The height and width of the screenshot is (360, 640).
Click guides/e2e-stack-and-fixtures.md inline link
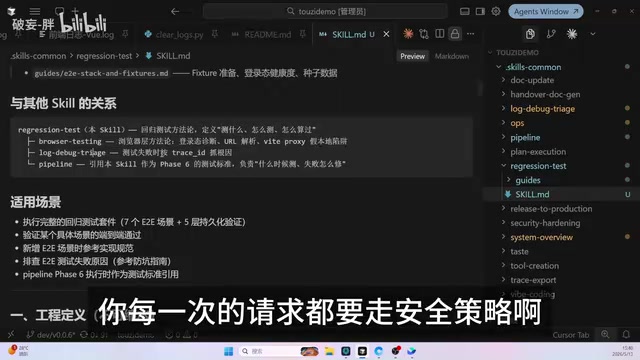click(x=101, y=73)
